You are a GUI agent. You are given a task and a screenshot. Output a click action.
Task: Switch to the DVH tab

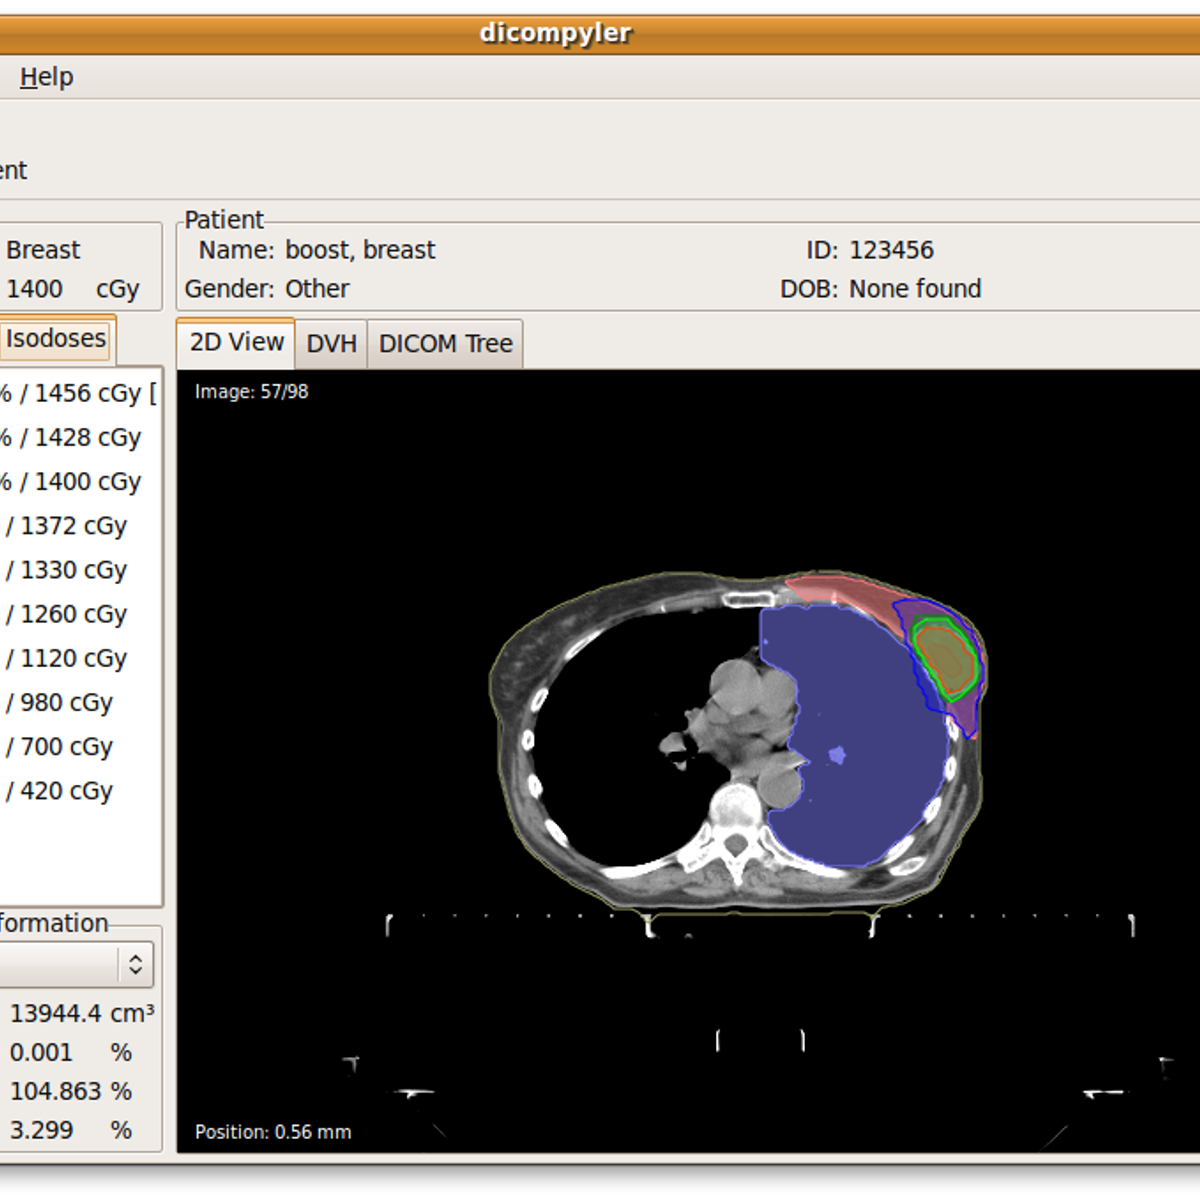(x=330, y=343)
